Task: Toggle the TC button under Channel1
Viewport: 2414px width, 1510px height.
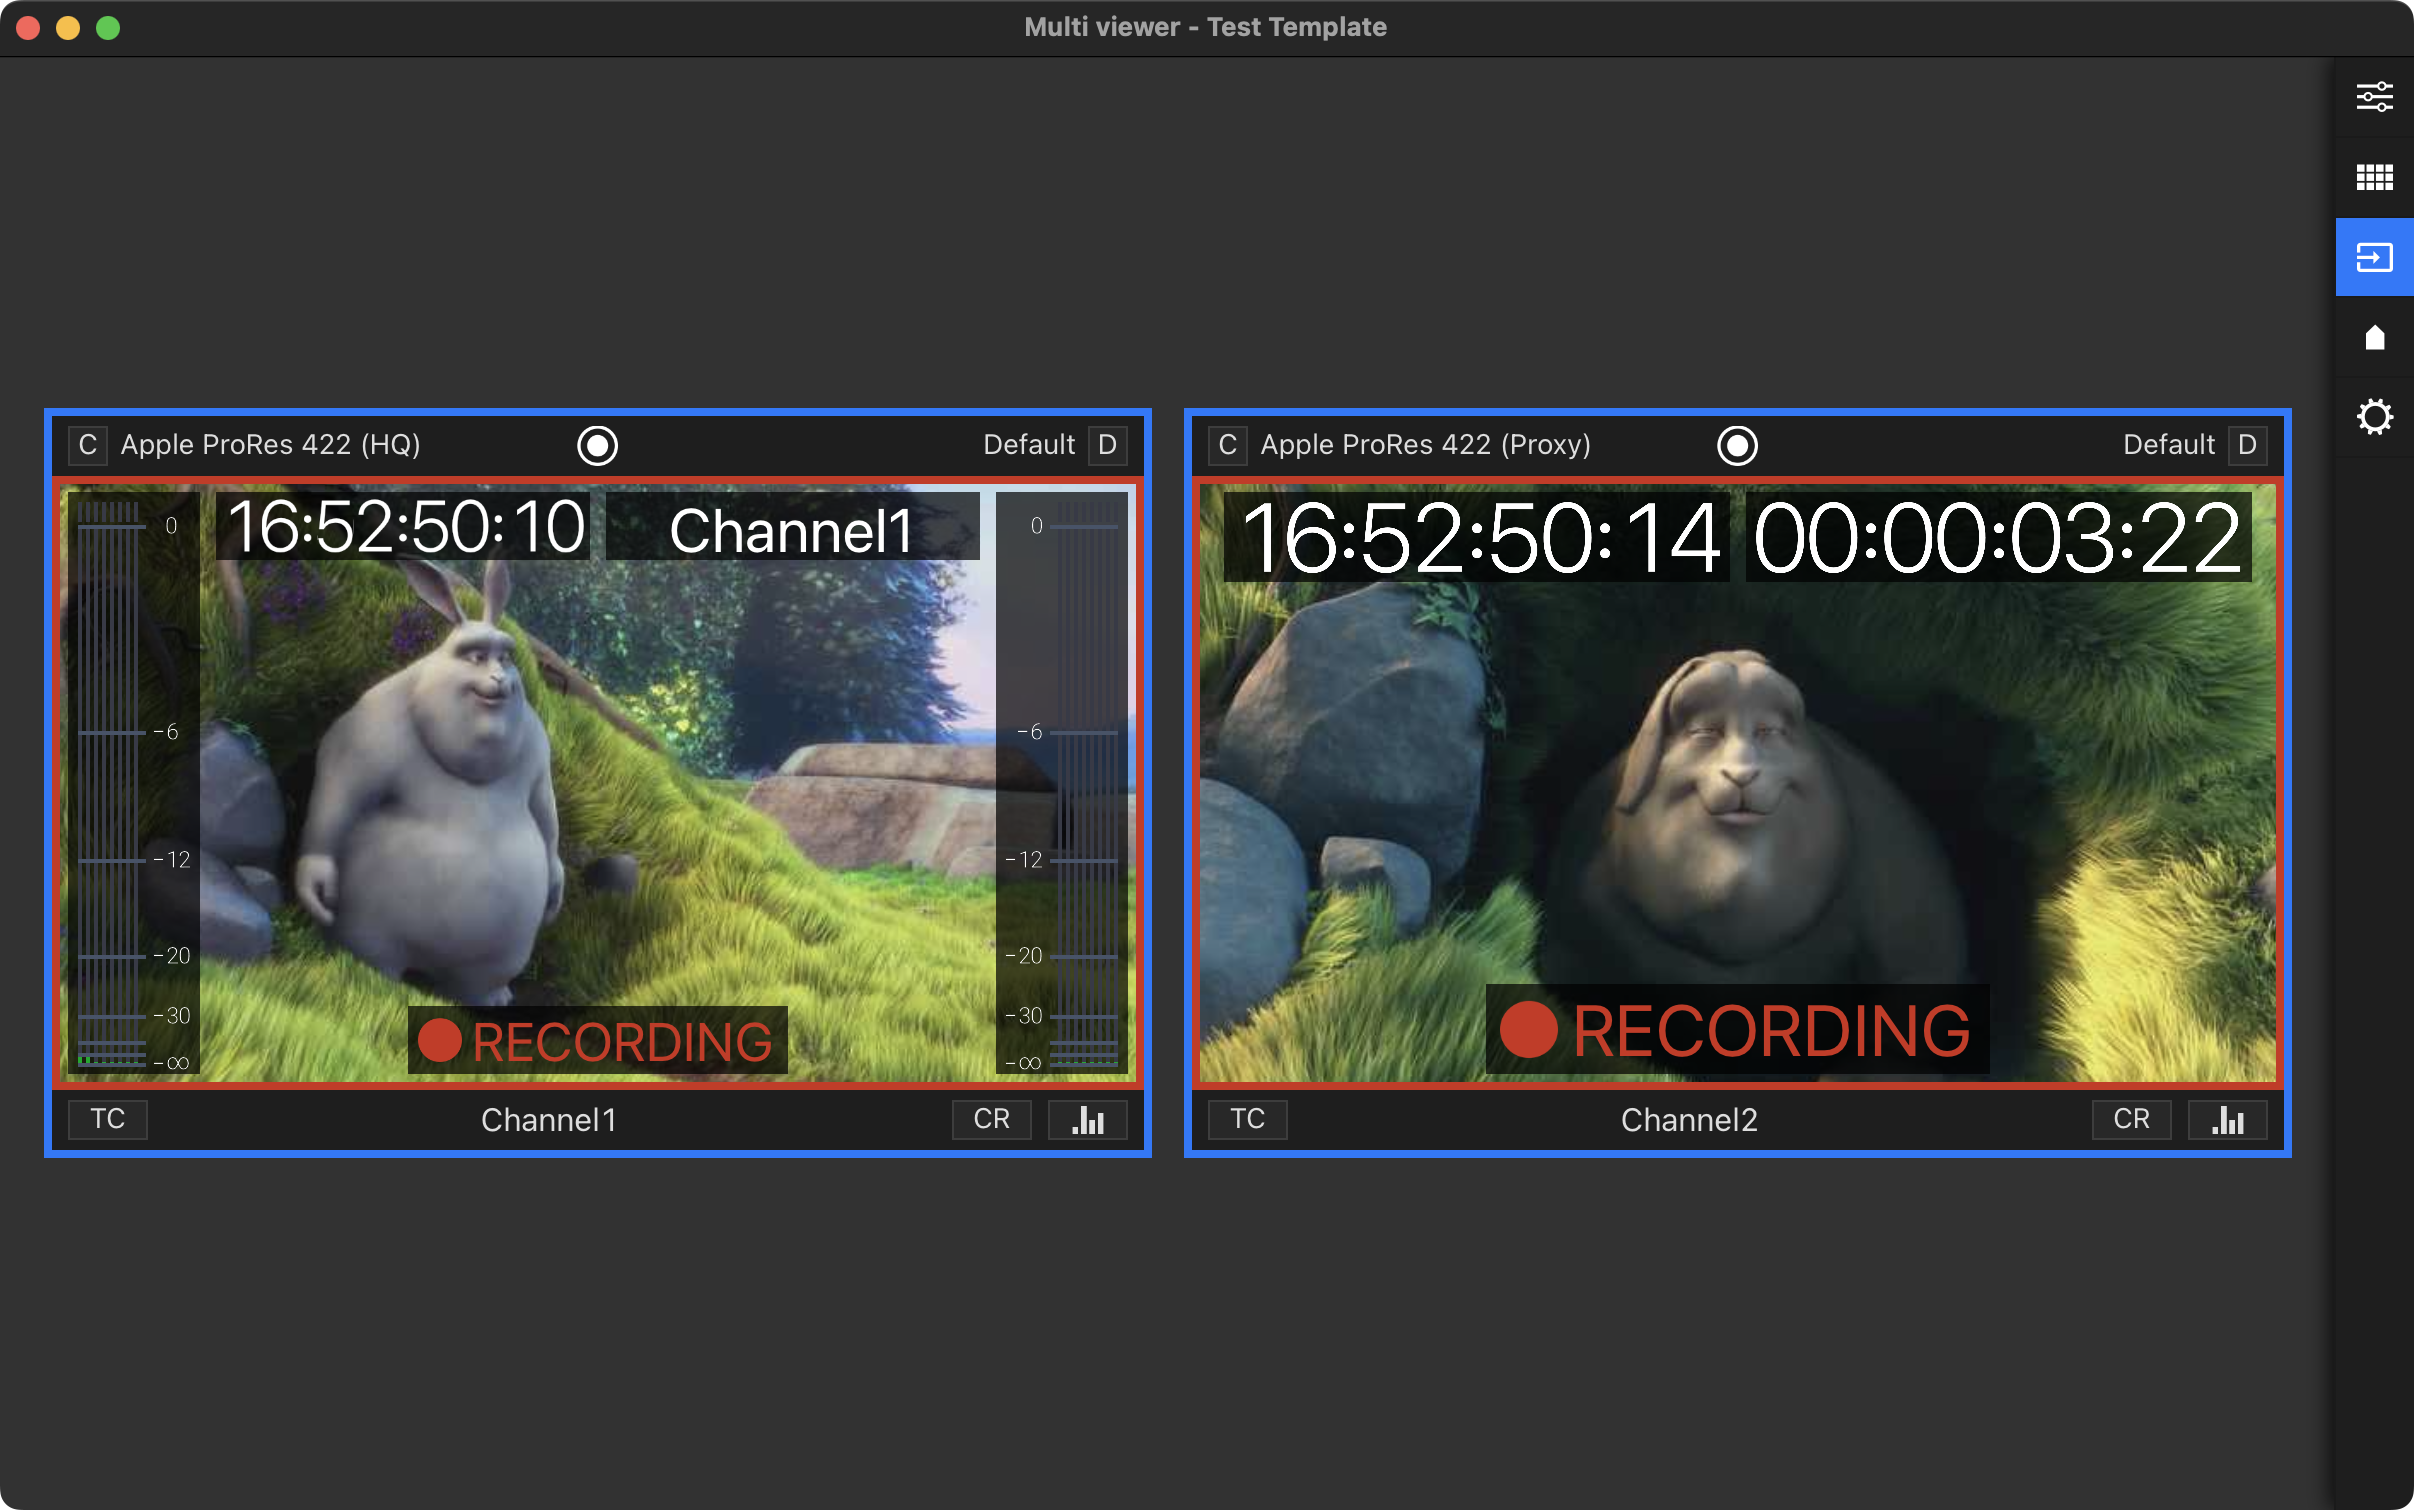Action: click(x=108, y=1119)
